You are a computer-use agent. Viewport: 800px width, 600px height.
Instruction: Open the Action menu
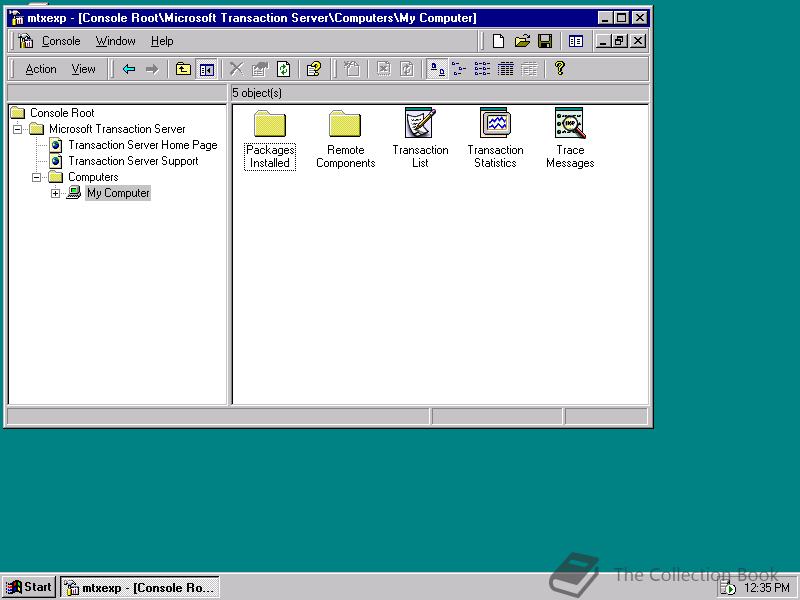pyautogui.click(x=41, y=69)
